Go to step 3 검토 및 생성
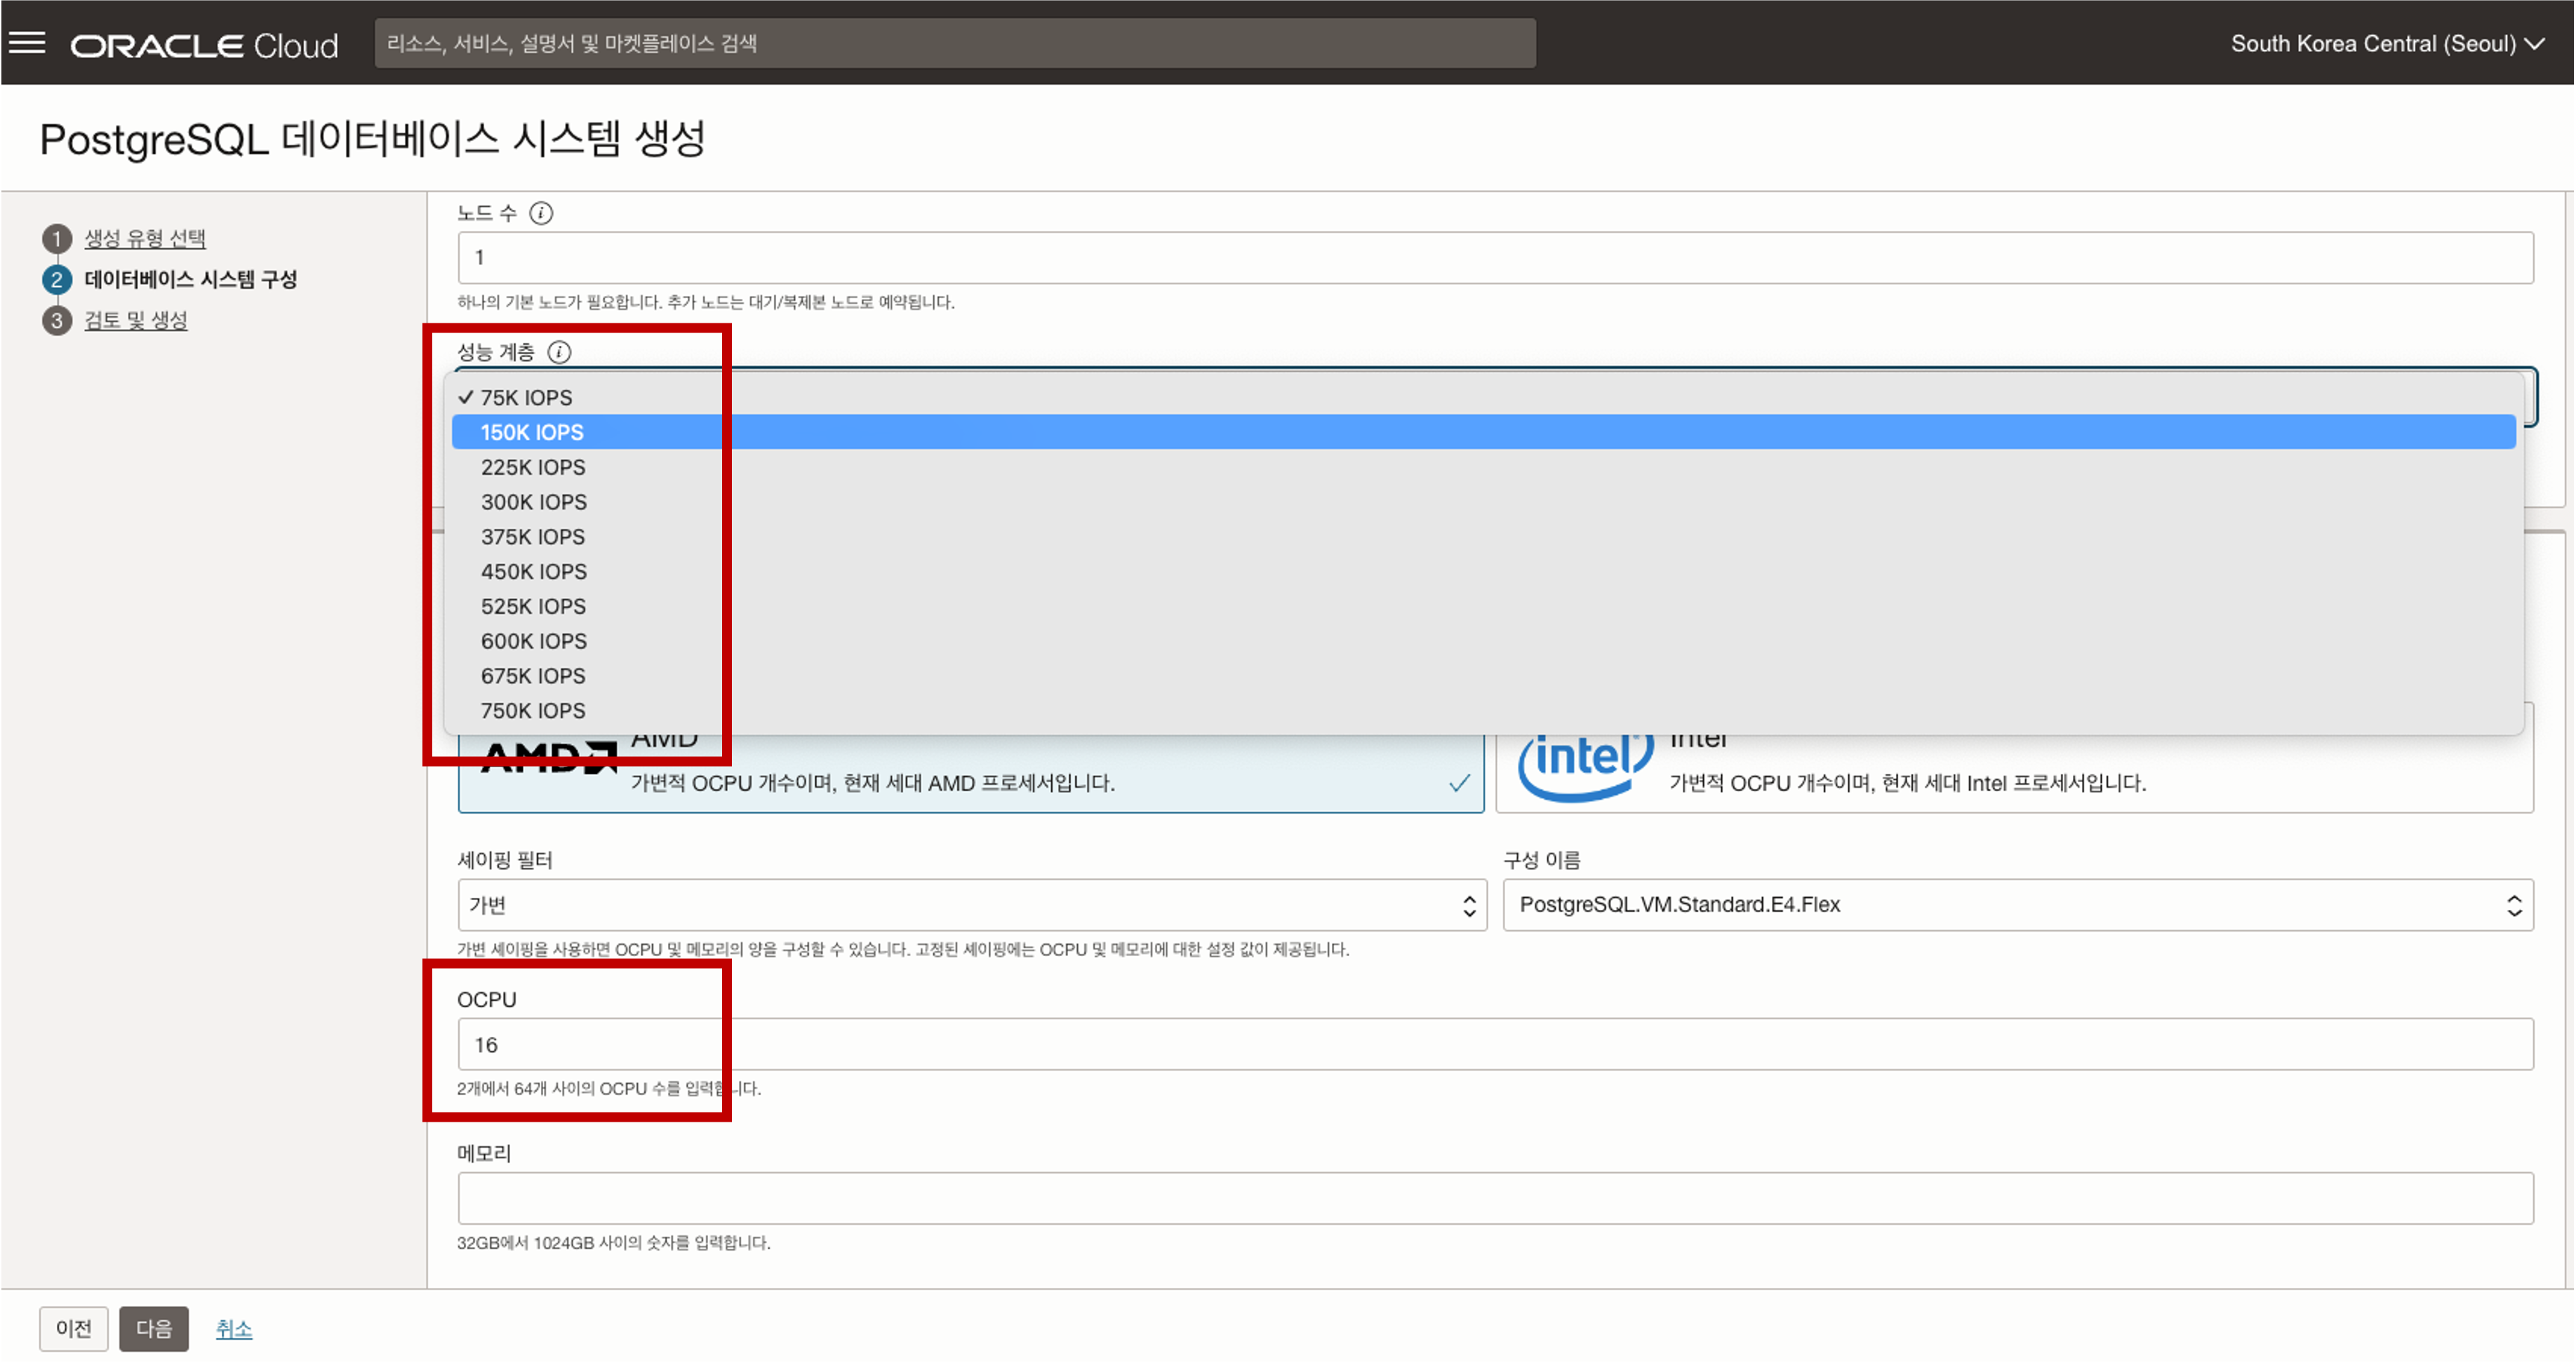 click(x=136, y=320)
